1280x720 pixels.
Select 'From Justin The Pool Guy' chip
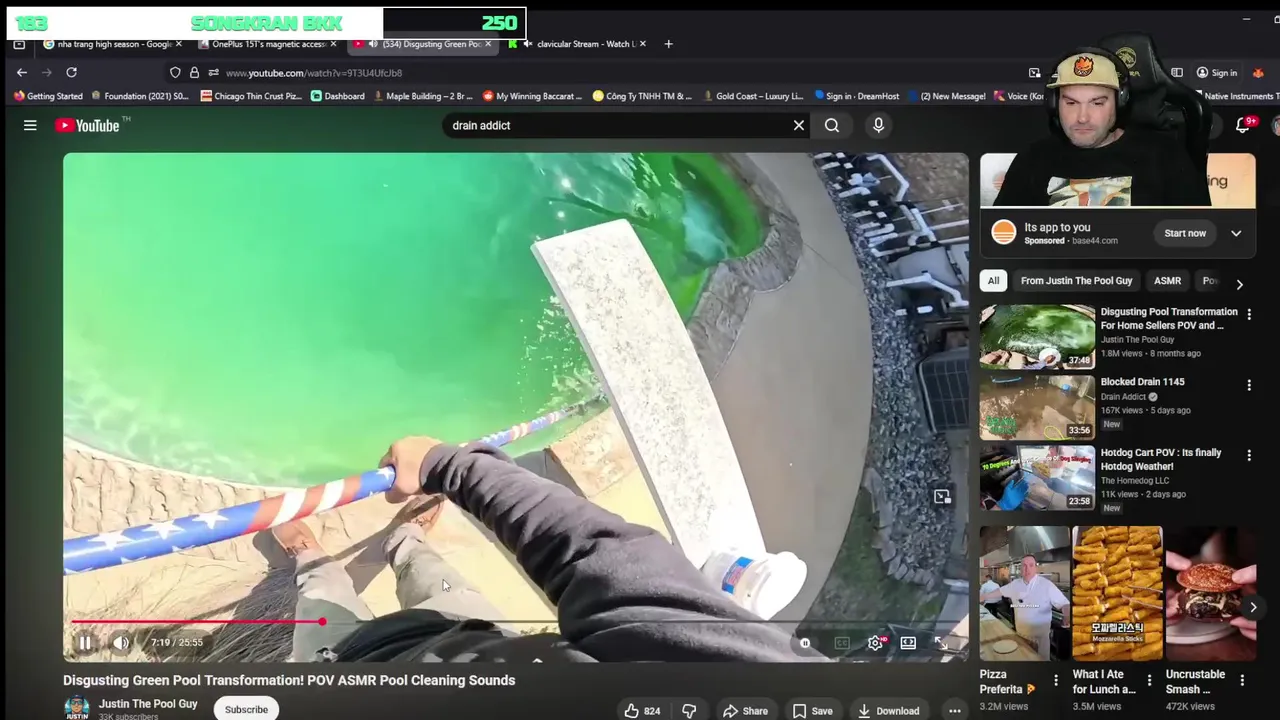click(1076, 281)
